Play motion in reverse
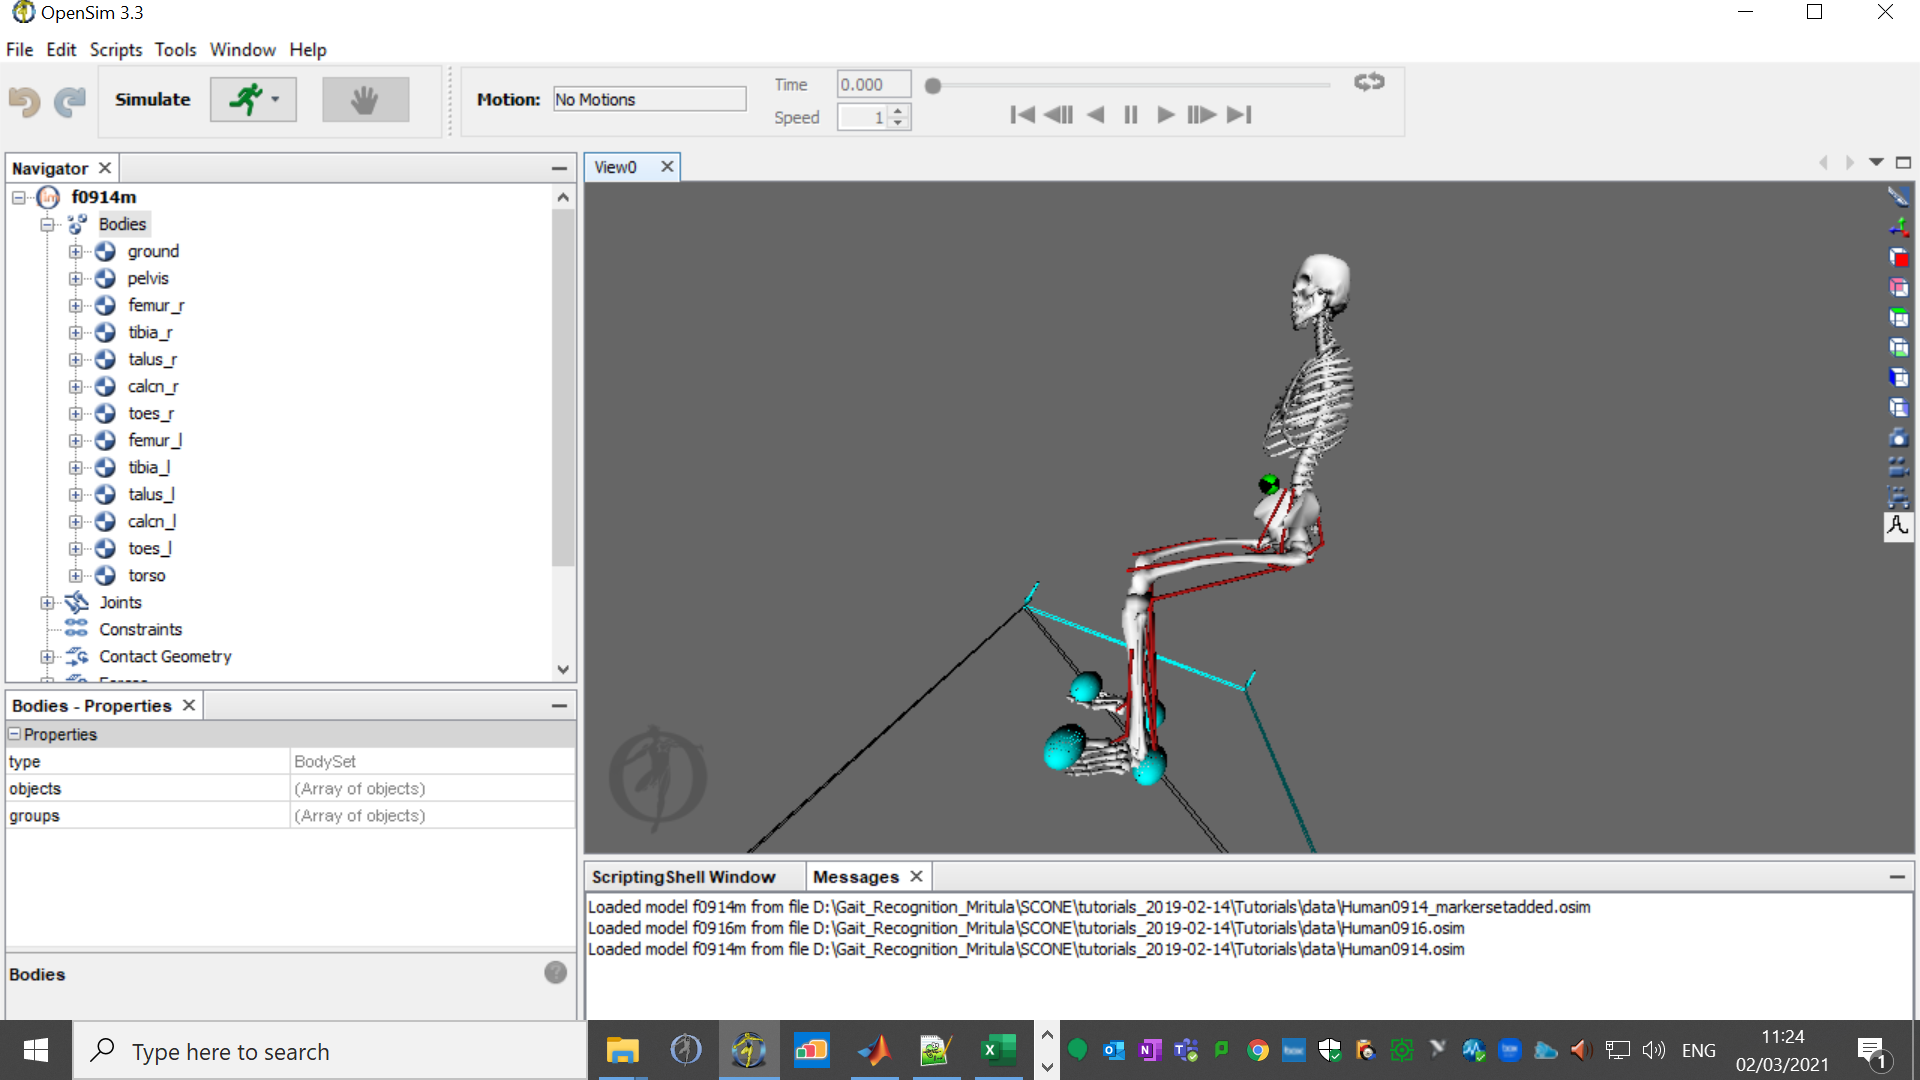The width and height of the screenshot is (1920, 1080). point(1095,115)
